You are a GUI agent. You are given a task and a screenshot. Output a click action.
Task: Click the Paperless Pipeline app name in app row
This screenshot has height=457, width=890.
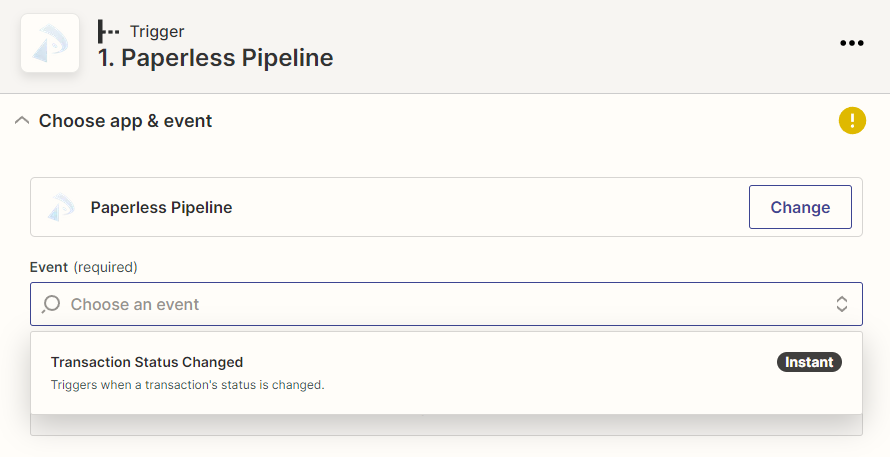click(161, 207)
